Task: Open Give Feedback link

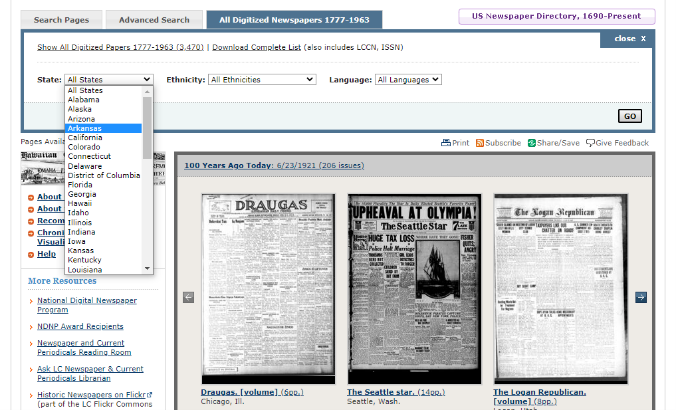Action: tap(622, 143)
